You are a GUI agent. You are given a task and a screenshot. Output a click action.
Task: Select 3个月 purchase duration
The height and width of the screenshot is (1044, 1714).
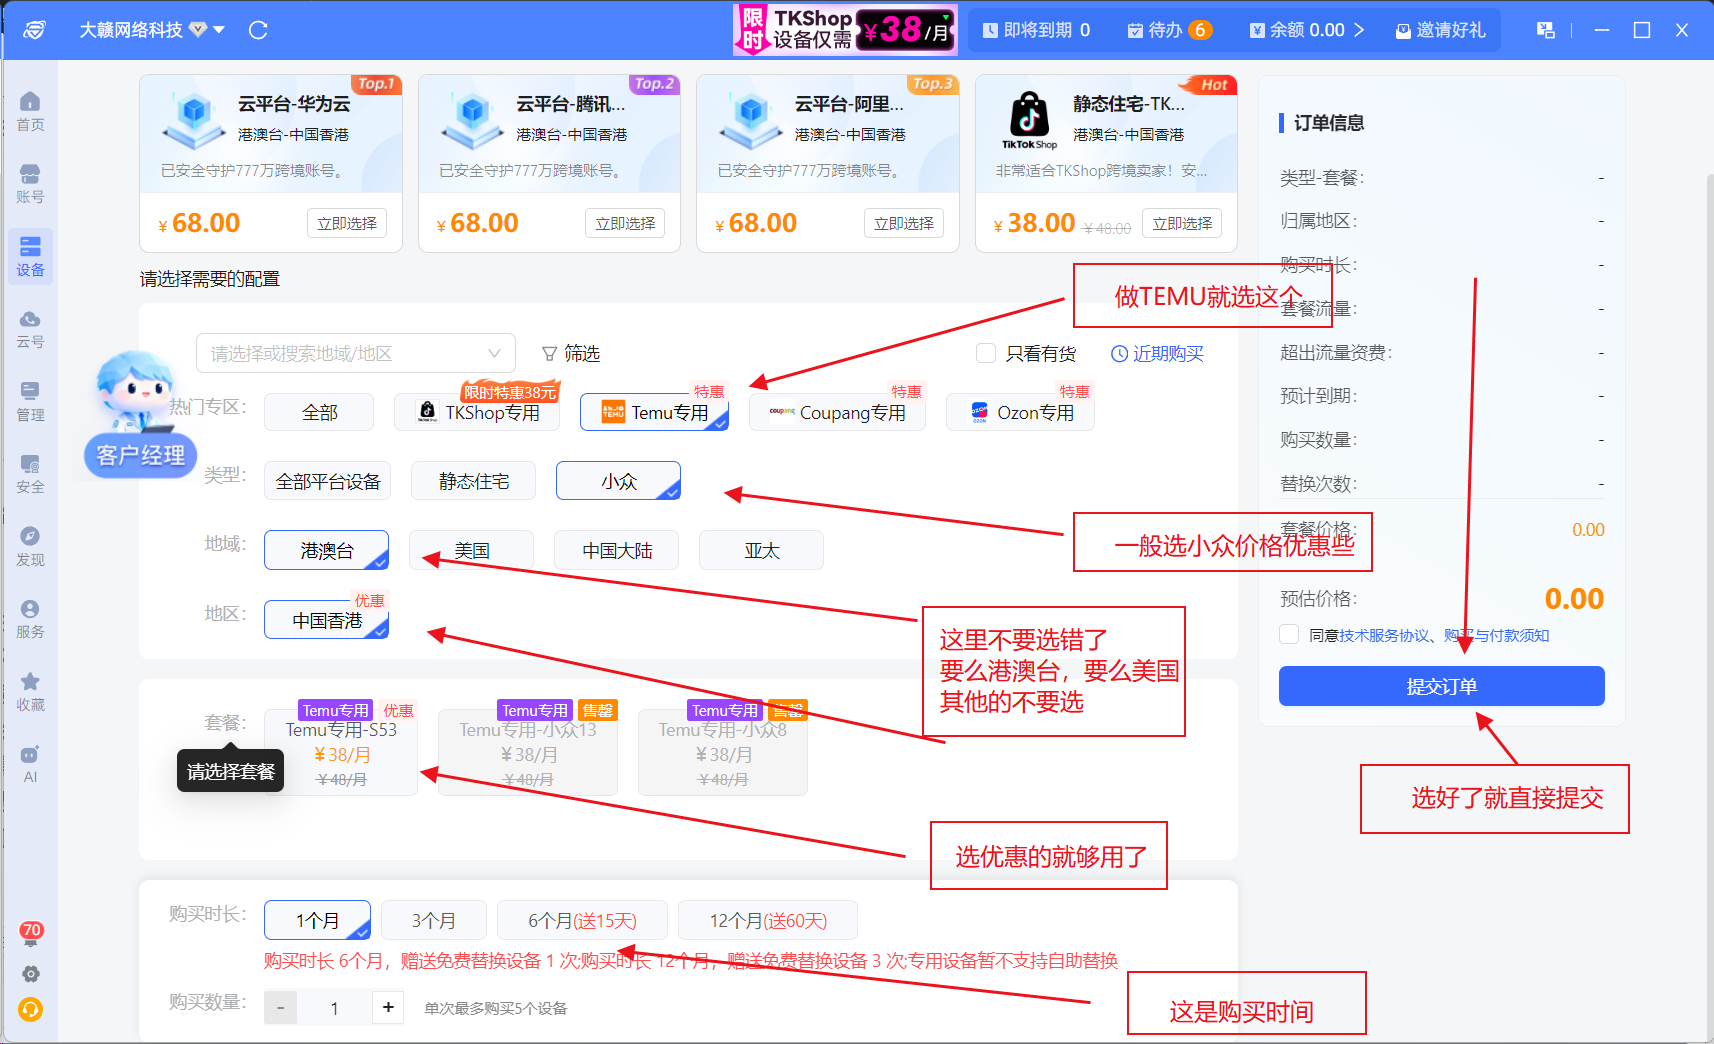tap(433, 920)
